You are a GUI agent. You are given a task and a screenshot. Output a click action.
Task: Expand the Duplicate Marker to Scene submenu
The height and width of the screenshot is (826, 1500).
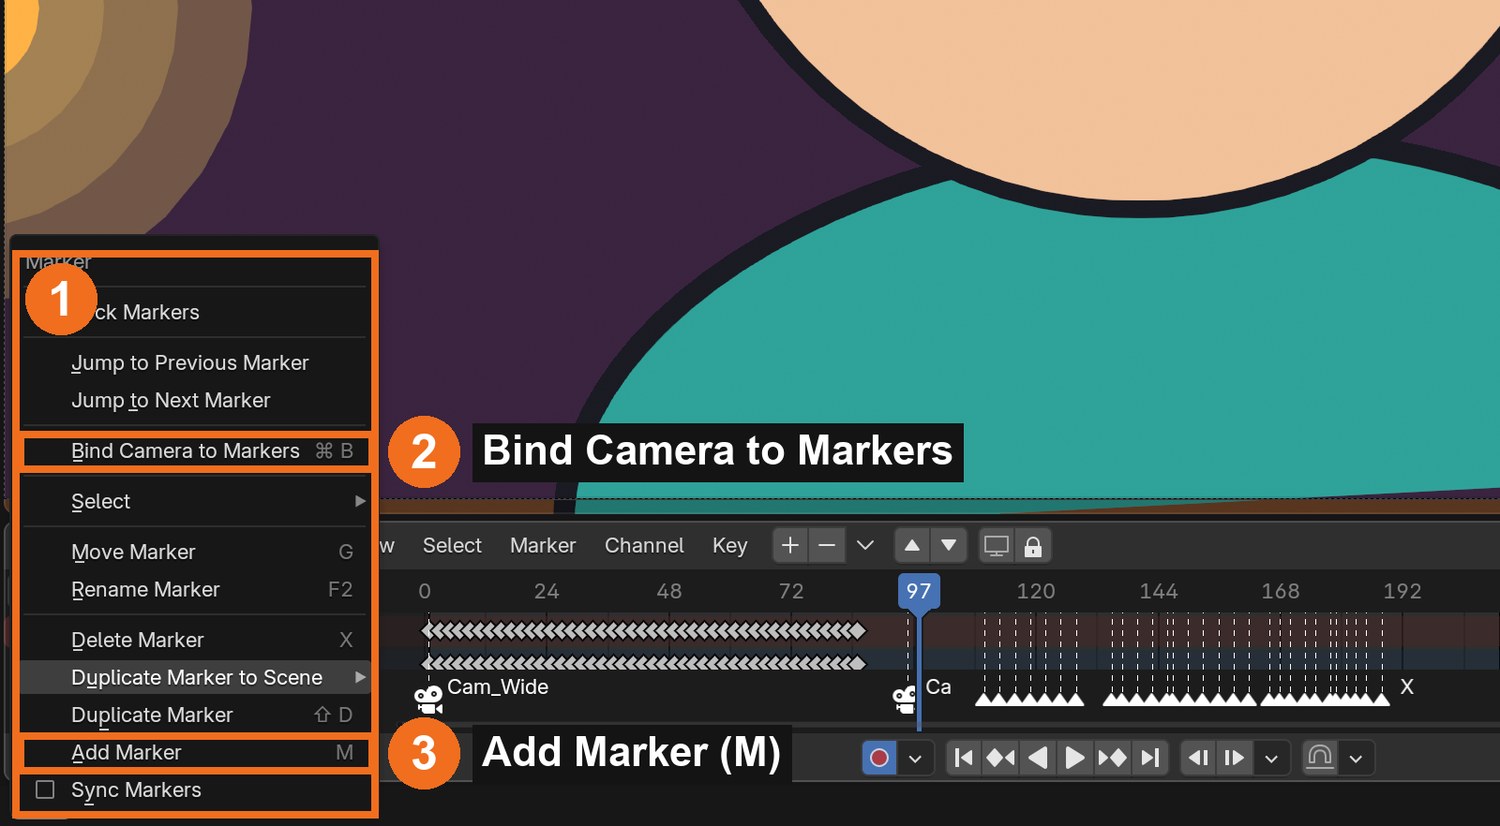(x=195, y=678)
